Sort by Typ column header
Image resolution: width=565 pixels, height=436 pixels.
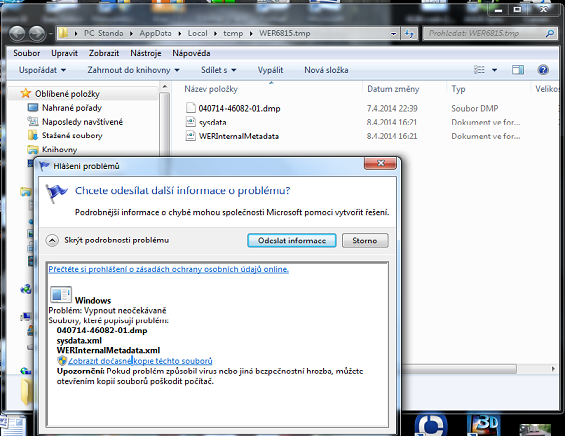pos(458,89)
